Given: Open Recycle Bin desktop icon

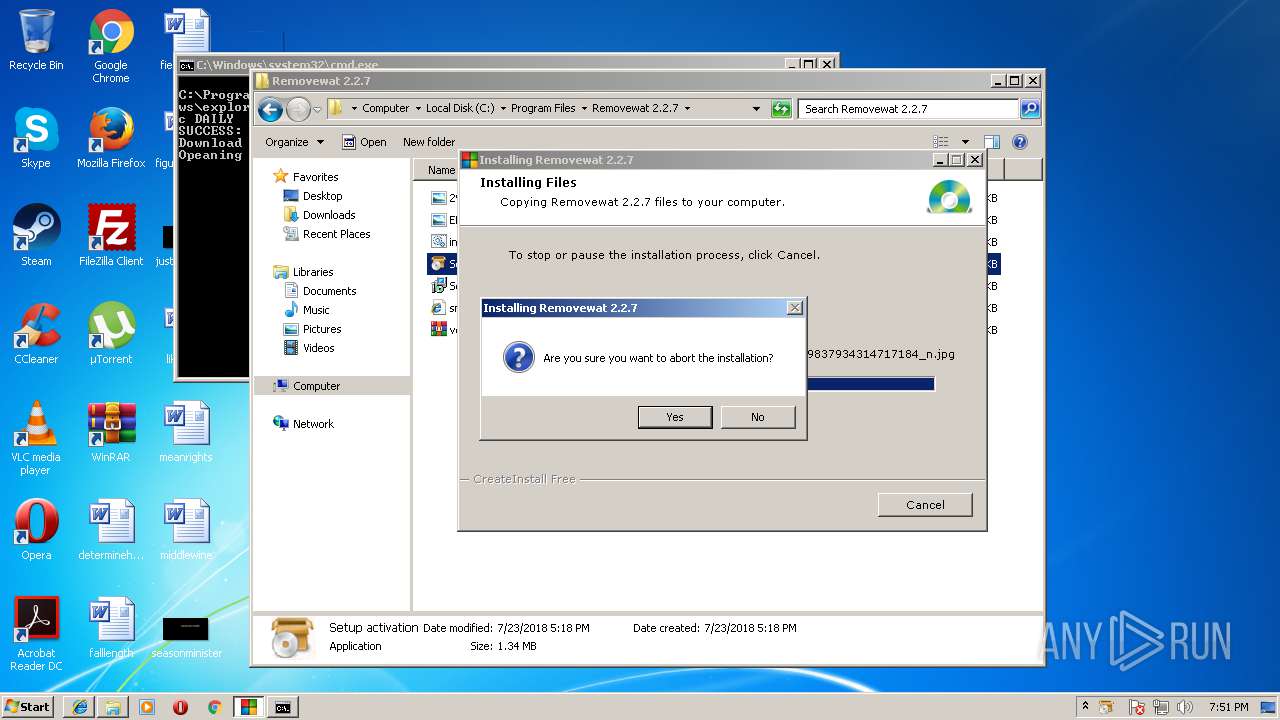Looking at the screenshot, I should (x=36, y=40).
